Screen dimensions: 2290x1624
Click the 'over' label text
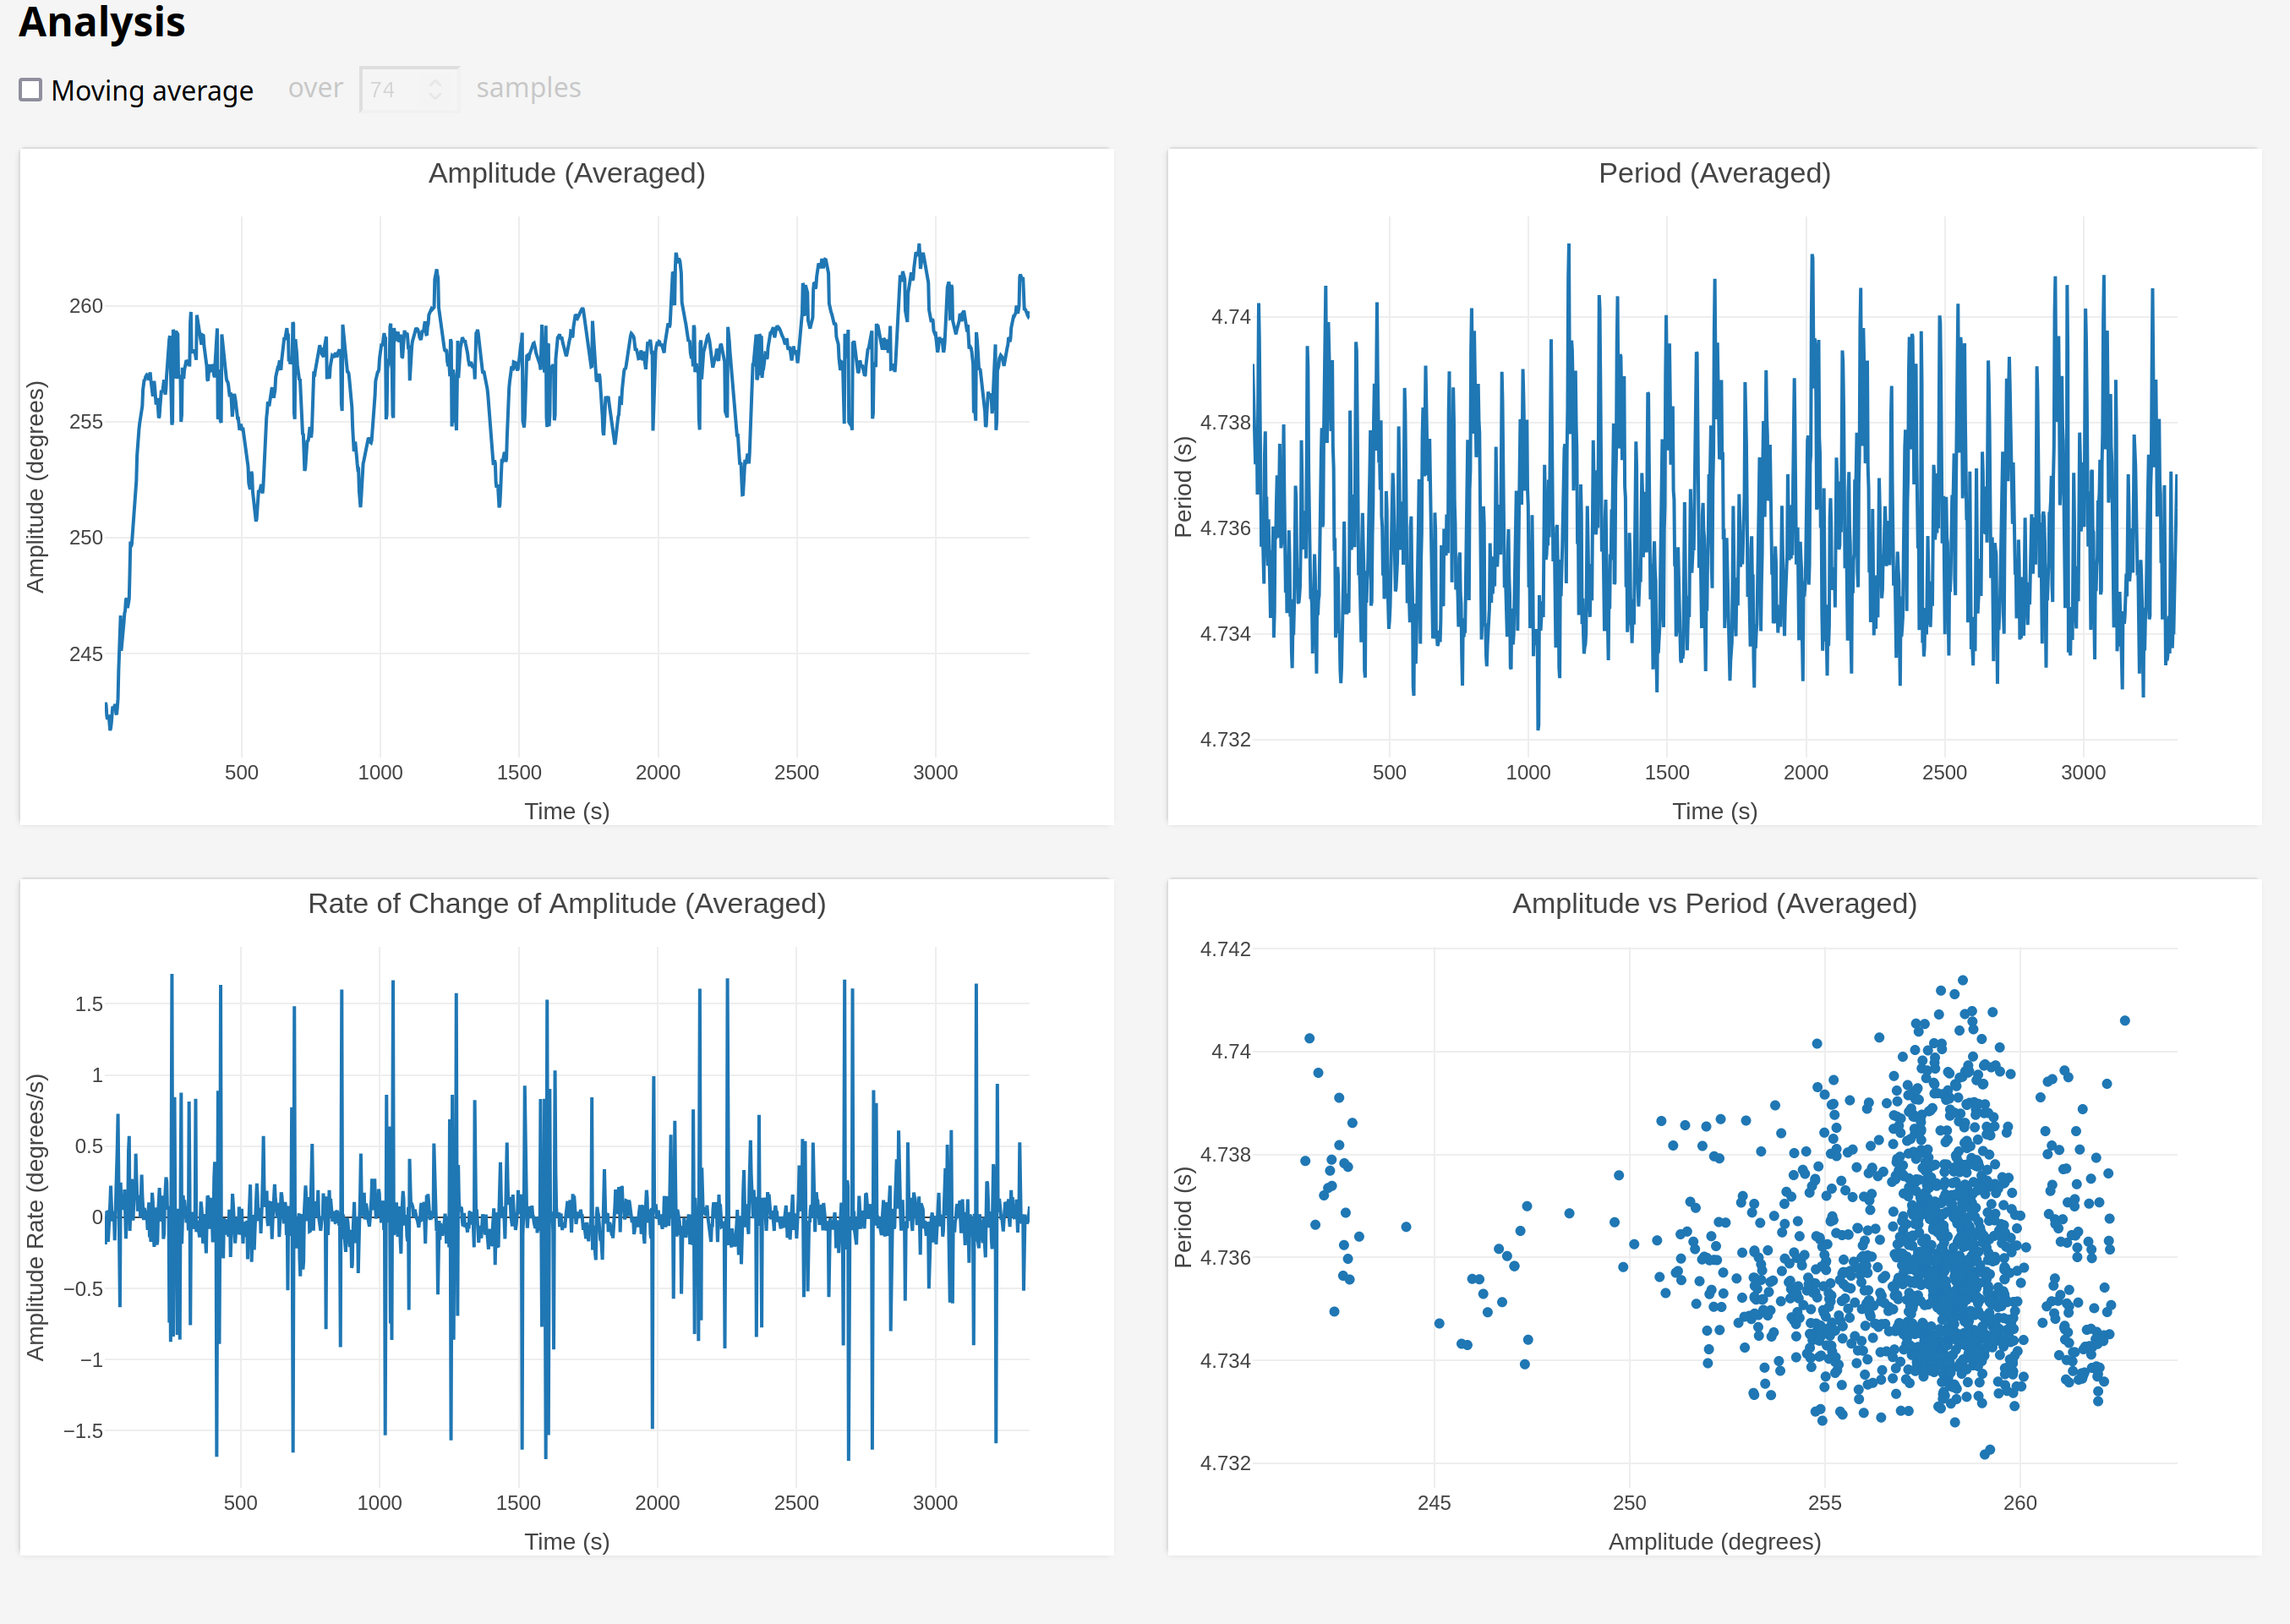coord(315,88)
